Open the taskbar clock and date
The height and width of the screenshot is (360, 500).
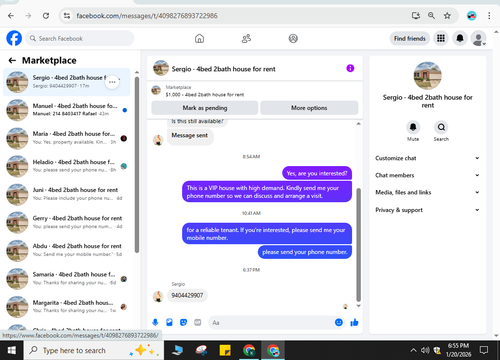click(458, 350)
